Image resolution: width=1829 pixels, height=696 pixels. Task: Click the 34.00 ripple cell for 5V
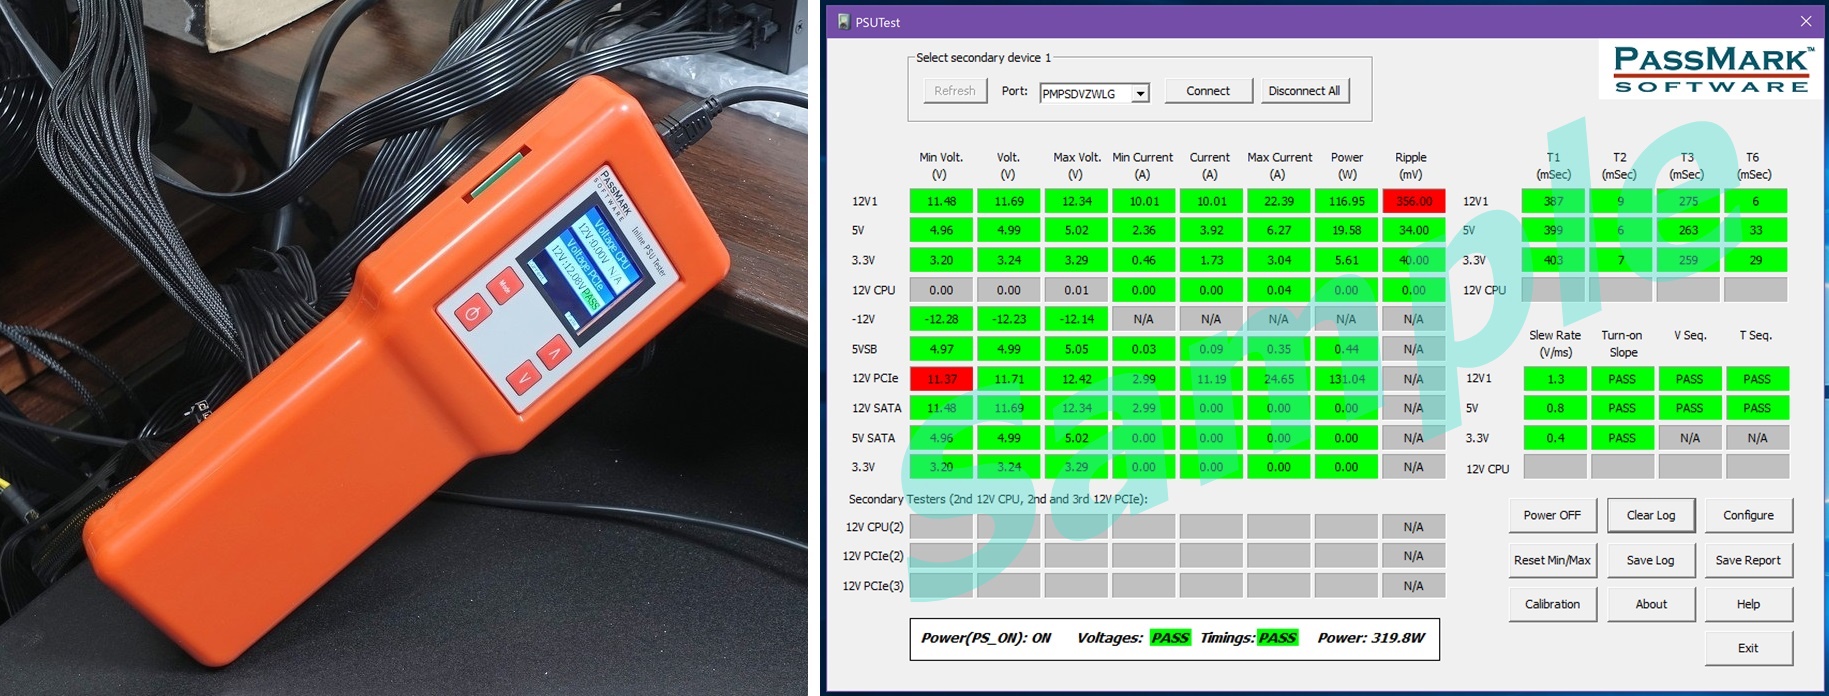click(1413, 230)
